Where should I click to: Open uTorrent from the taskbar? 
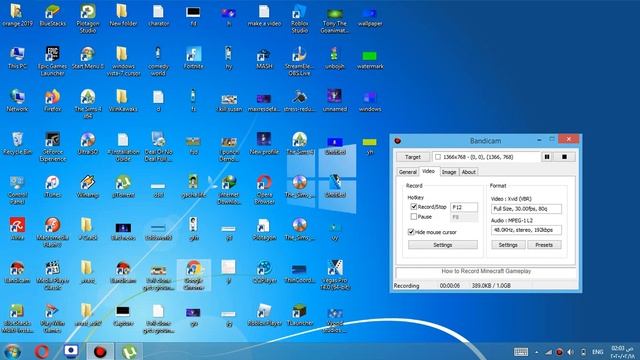point(129,351)
